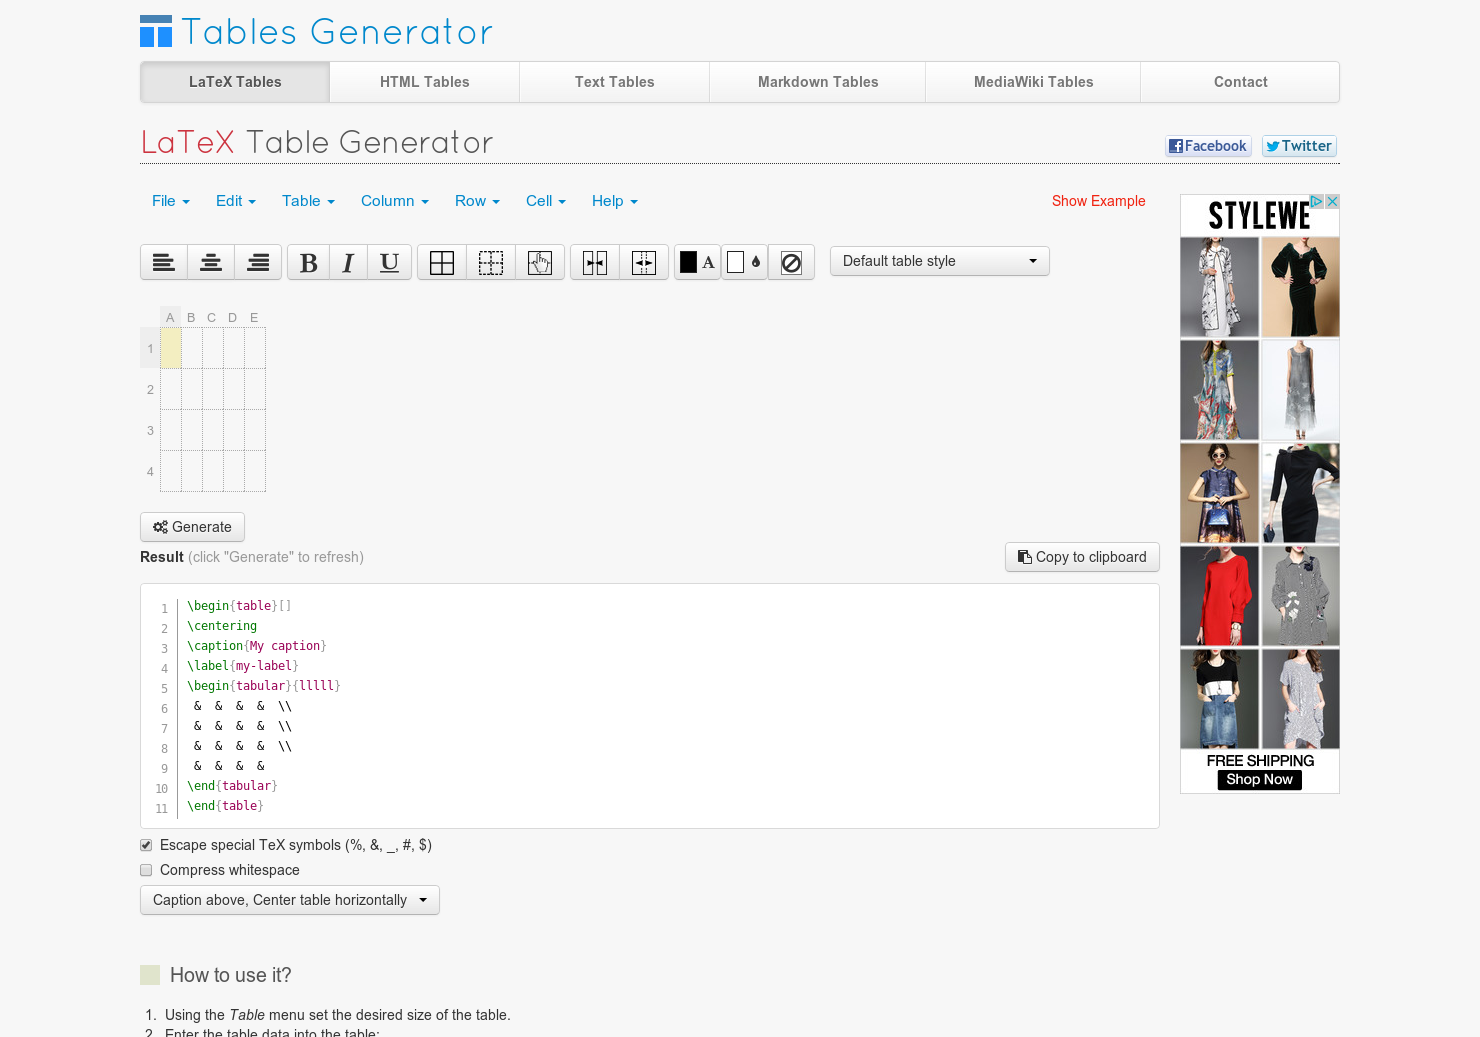Viewport: 1480px width, 1037px height.
Task: Clear formatting with the no-symbol icon
Action: tap(791, 262)
